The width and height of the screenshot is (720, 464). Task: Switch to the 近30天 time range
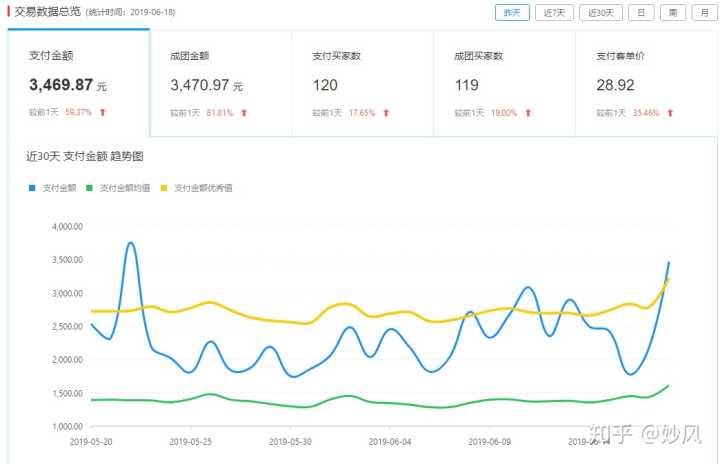(601, 13)
